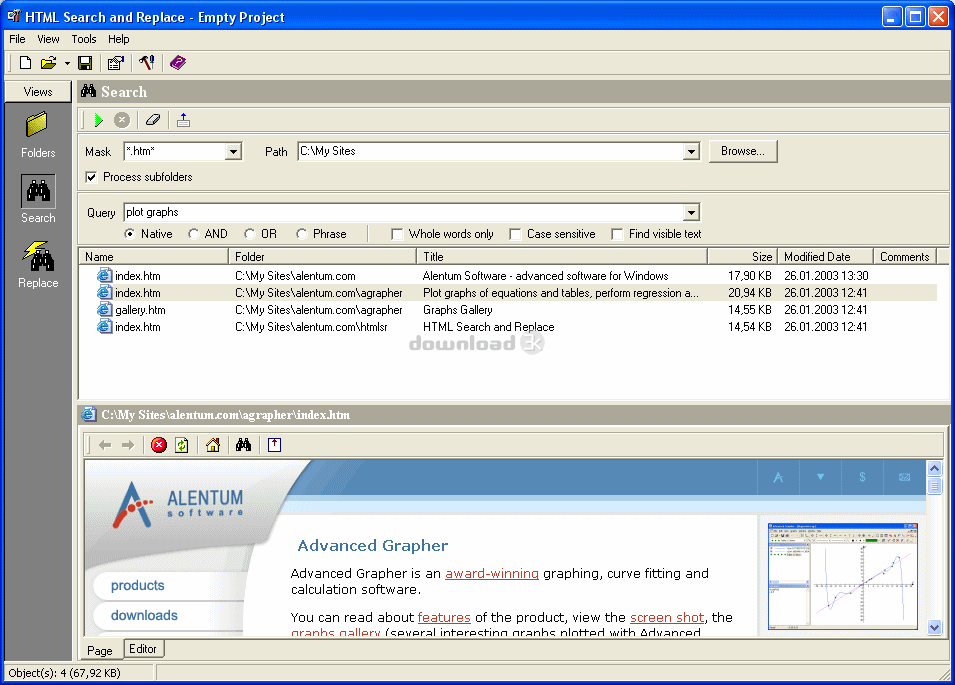Follow the features link
Viewport: 955px width, 685px height.
(444, 617)
